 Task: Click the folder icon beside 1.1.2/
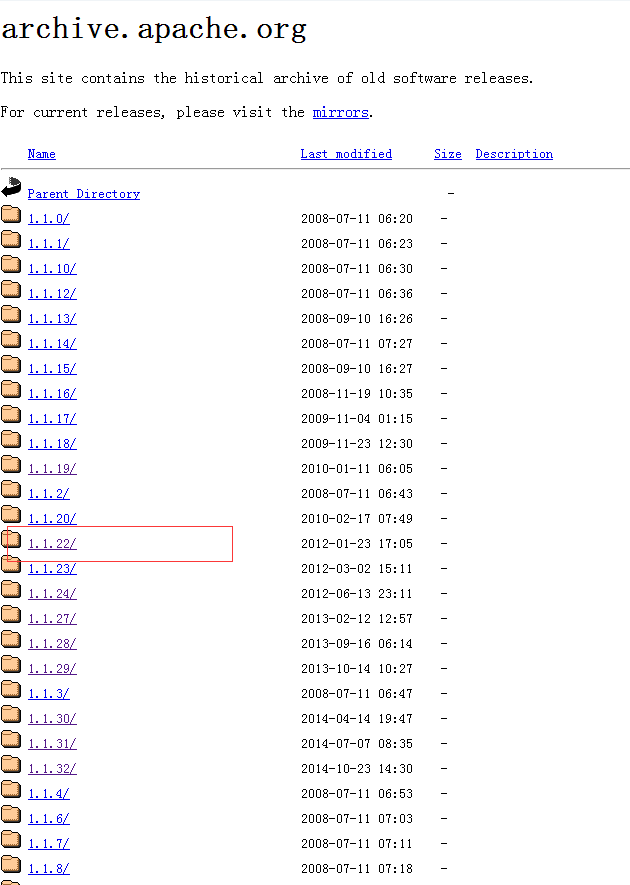point(11,489)
